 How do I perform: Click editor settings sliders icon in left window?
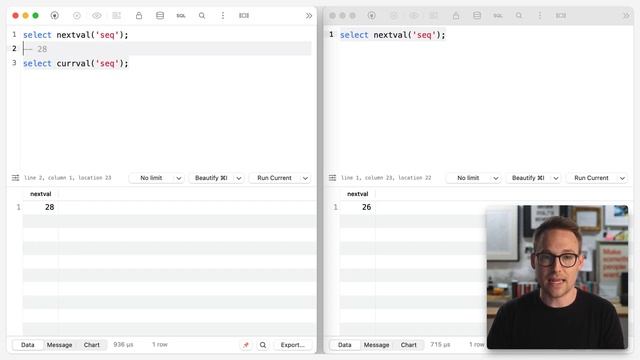16,178
